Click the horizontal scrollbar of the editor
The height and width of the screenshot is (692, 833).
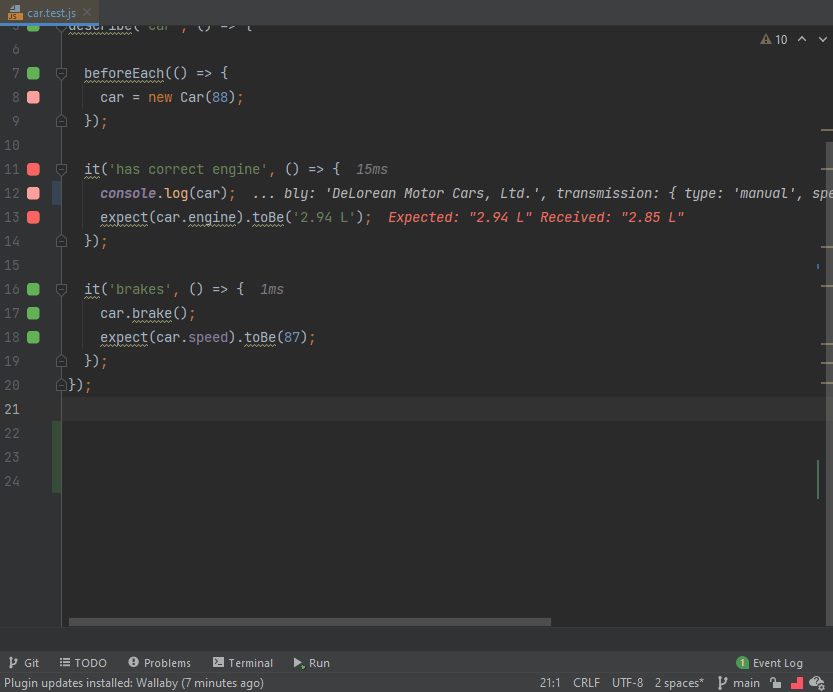[x=309, y=622]
